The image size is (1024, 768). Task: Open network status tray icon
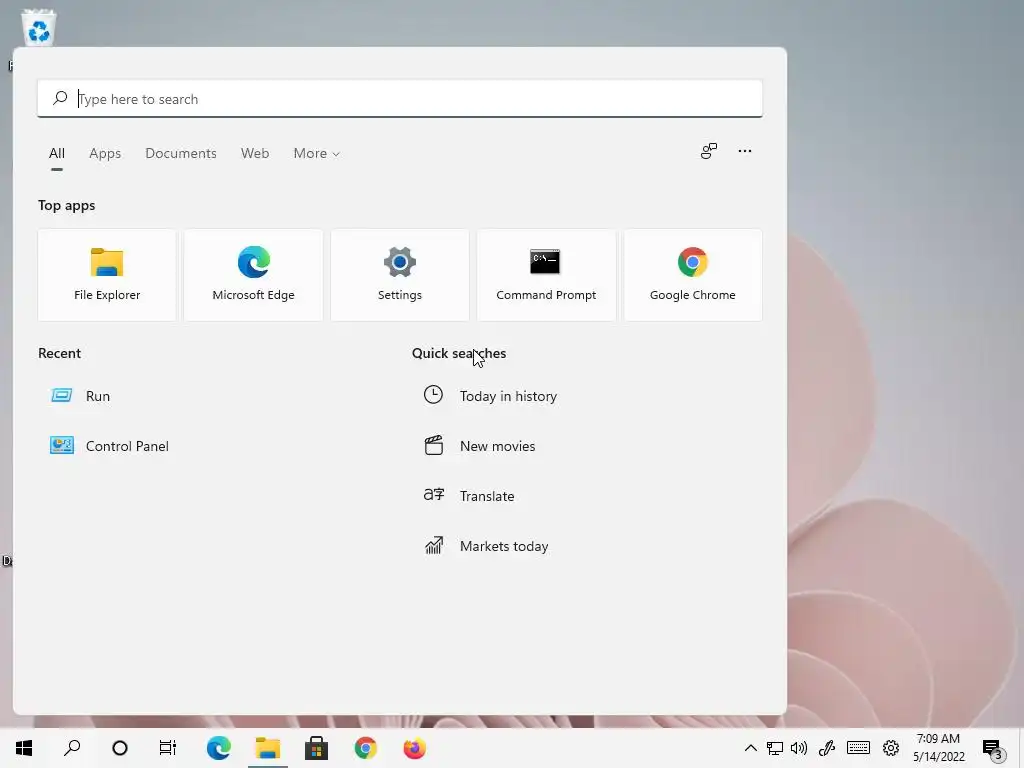coord(775,748)
